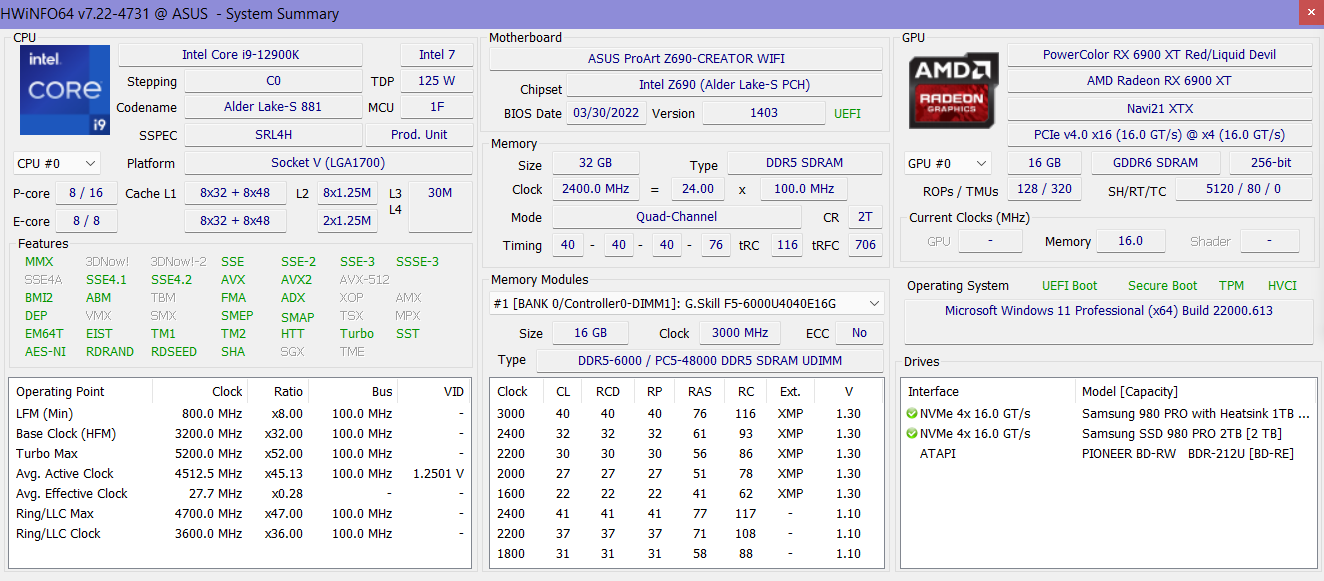
Task: Click the Intel Z690 chipset field
Action: coord(724,85)
